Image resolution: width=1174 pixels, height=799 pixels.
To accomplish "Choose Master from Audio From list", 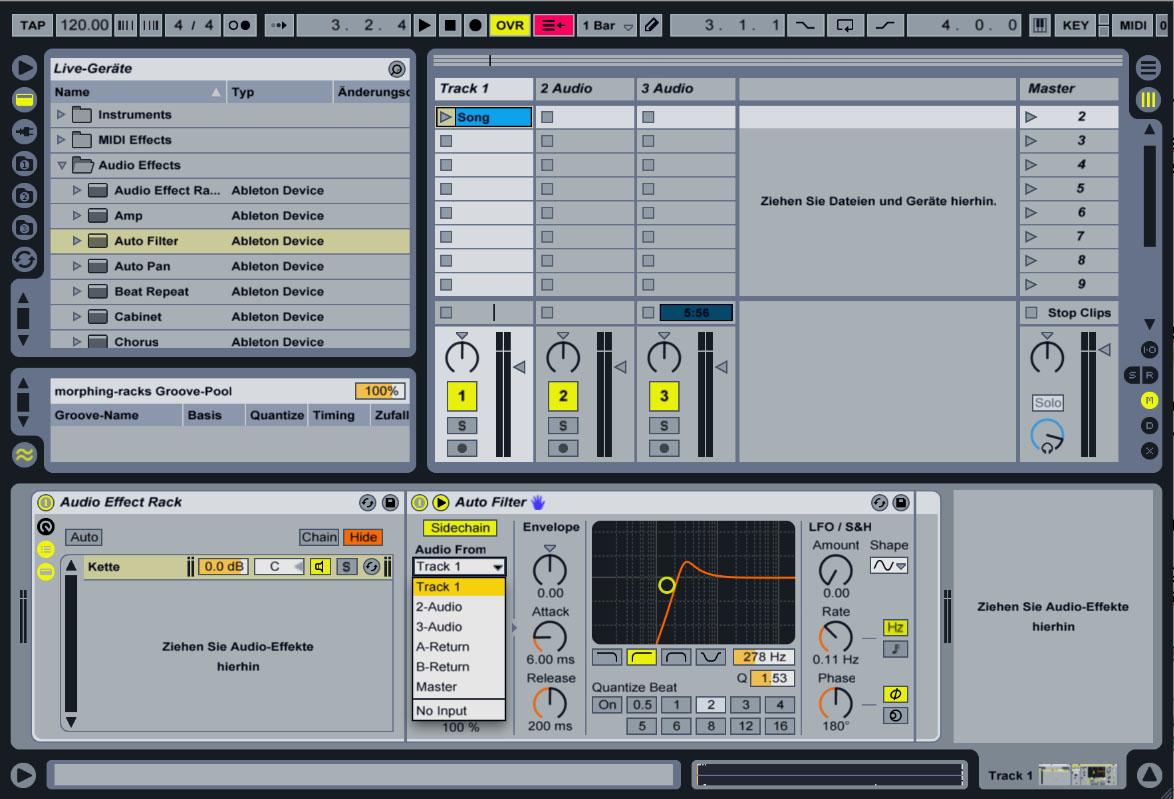I will 459,687.
